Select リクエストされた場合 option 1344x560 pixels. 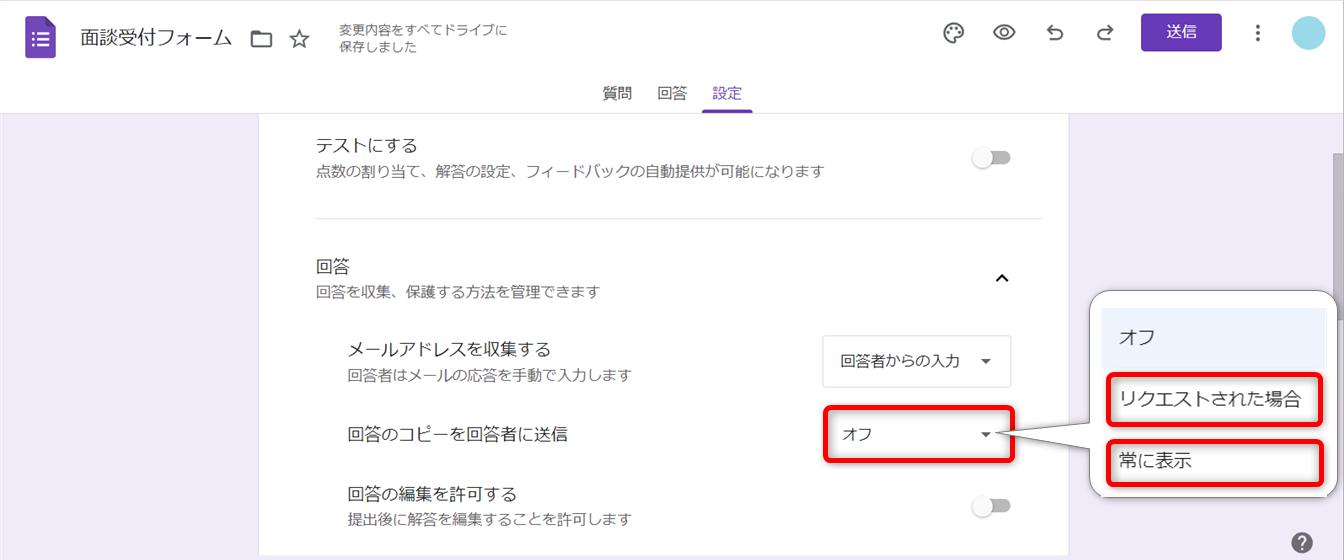click(1210, 399)
